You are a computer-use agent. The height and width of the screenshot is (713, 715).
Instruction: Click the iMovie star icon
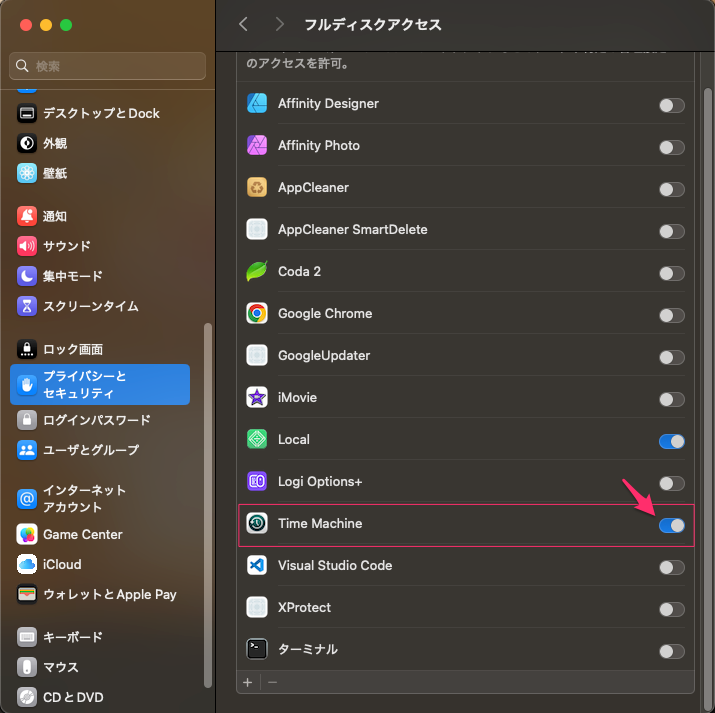(257, 398)
